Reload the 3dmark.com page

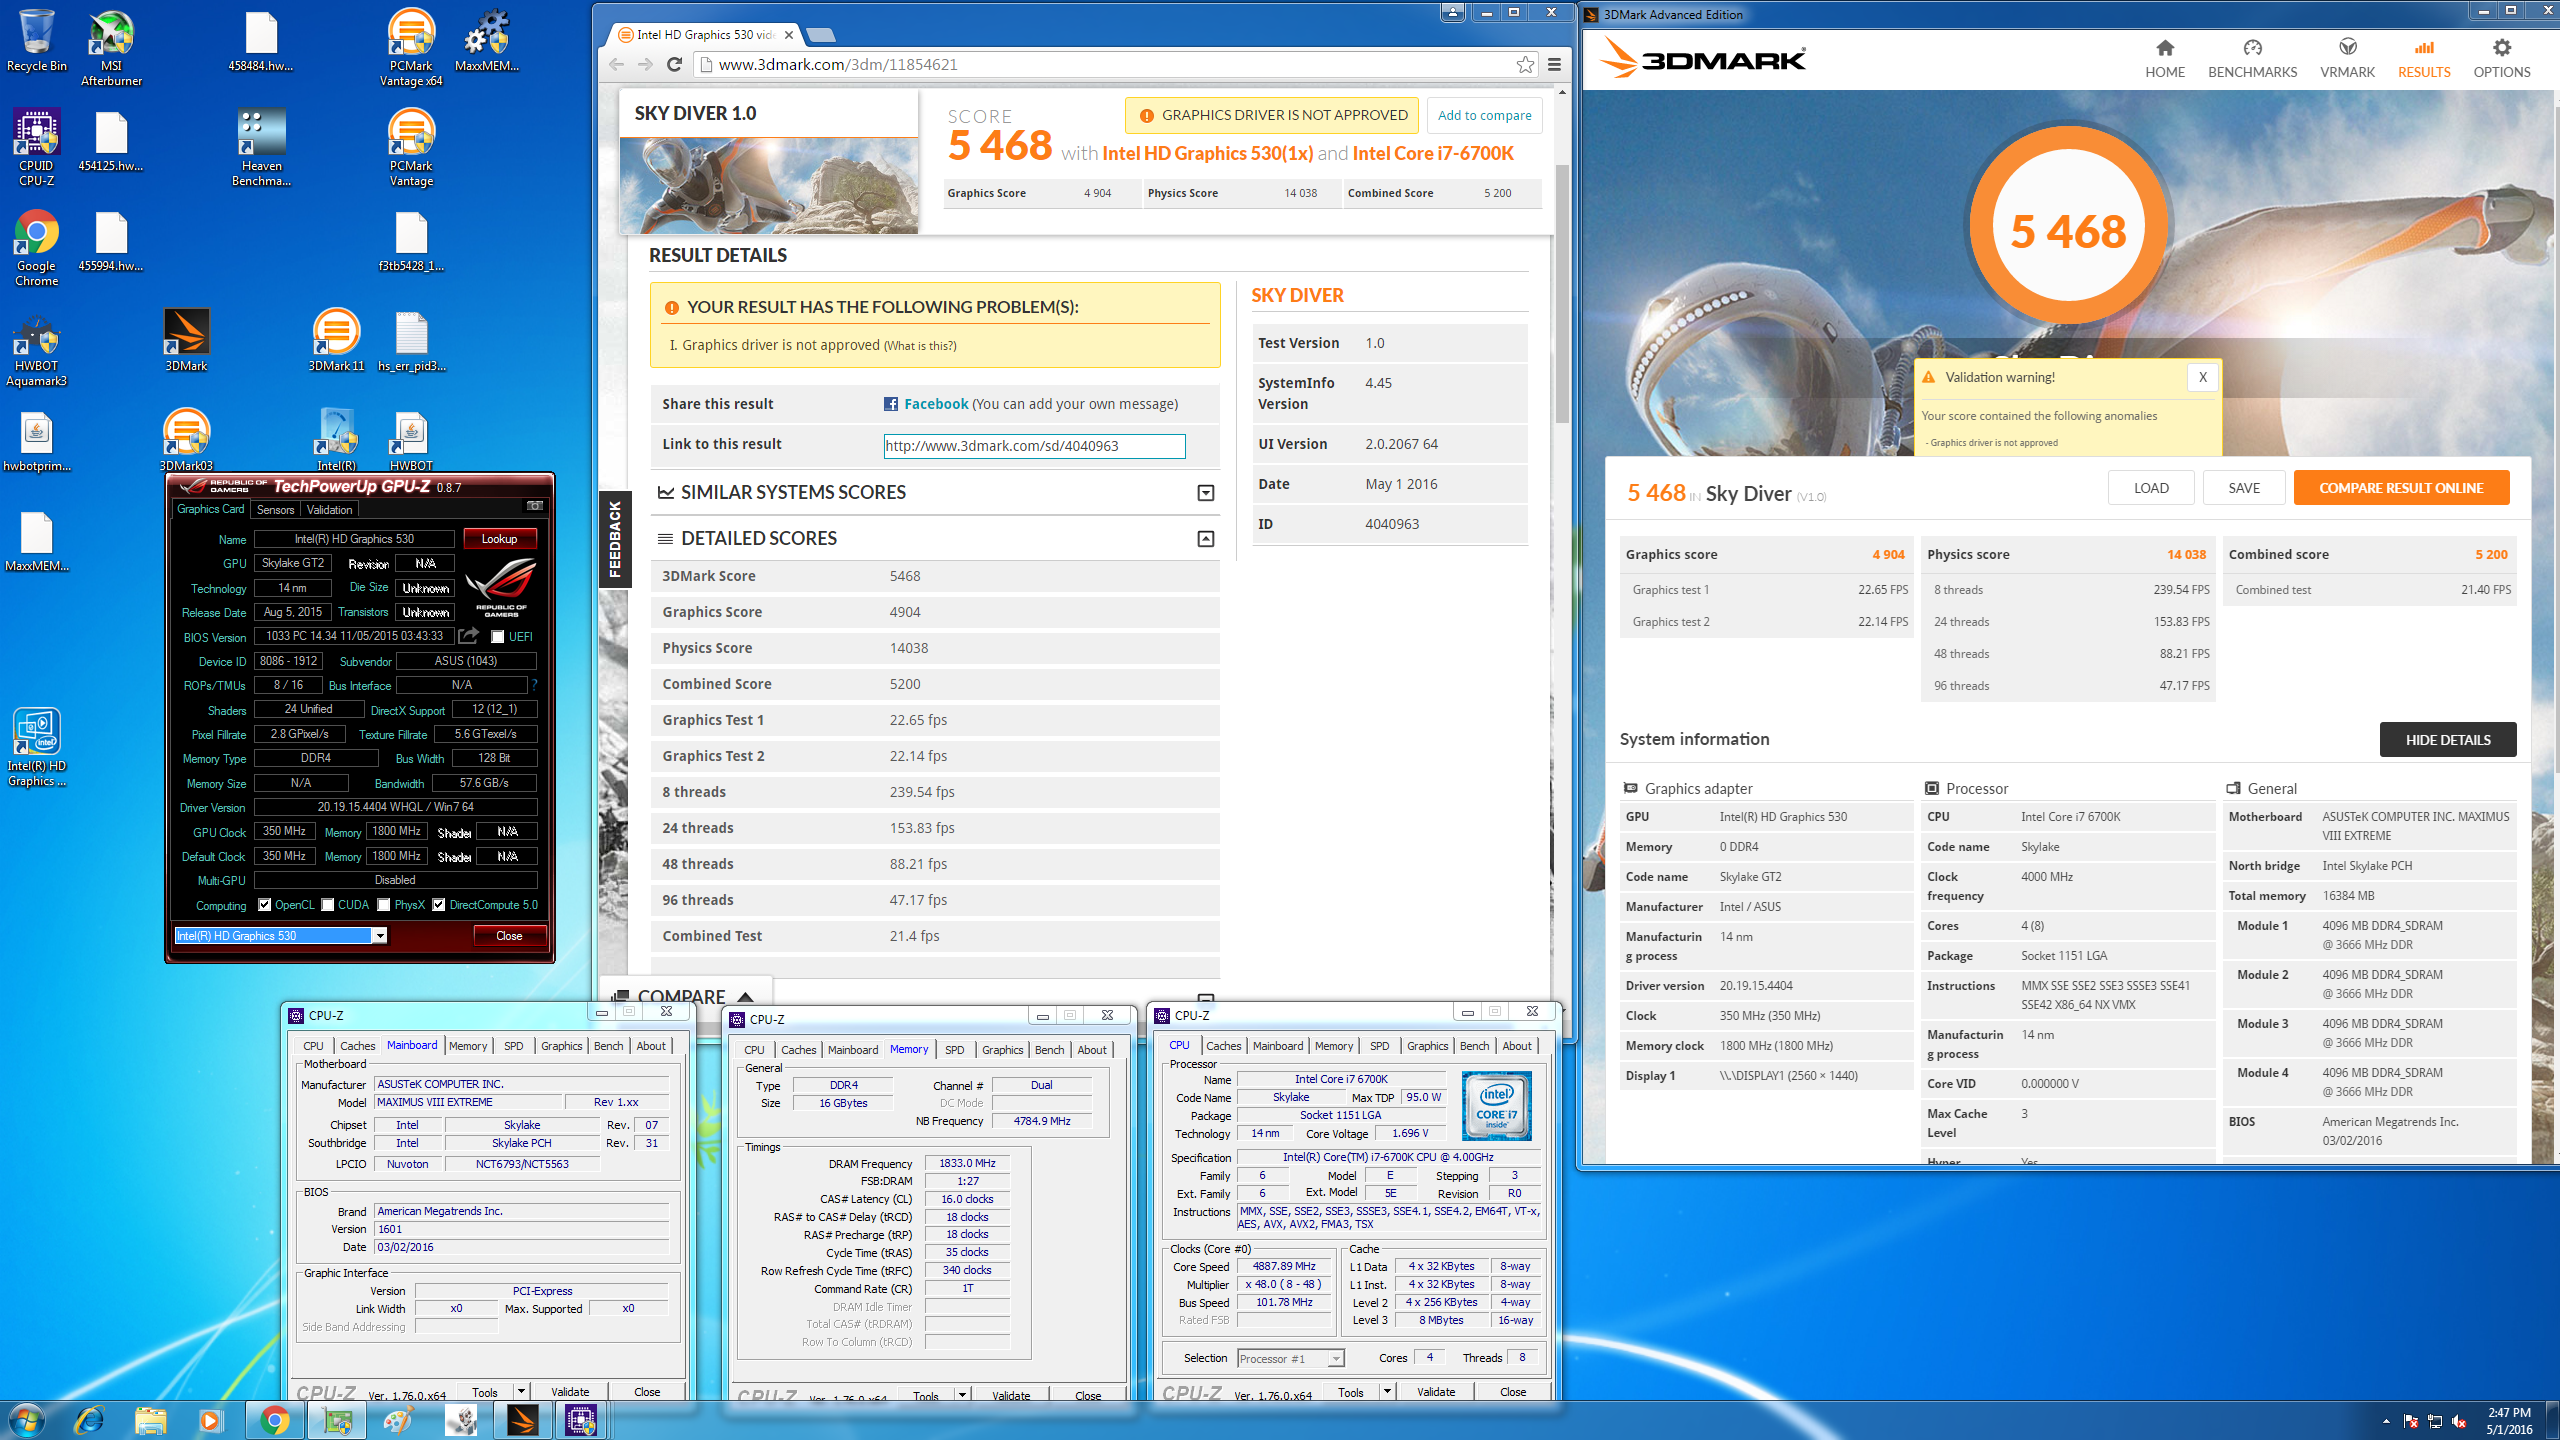tap(674, 64)
